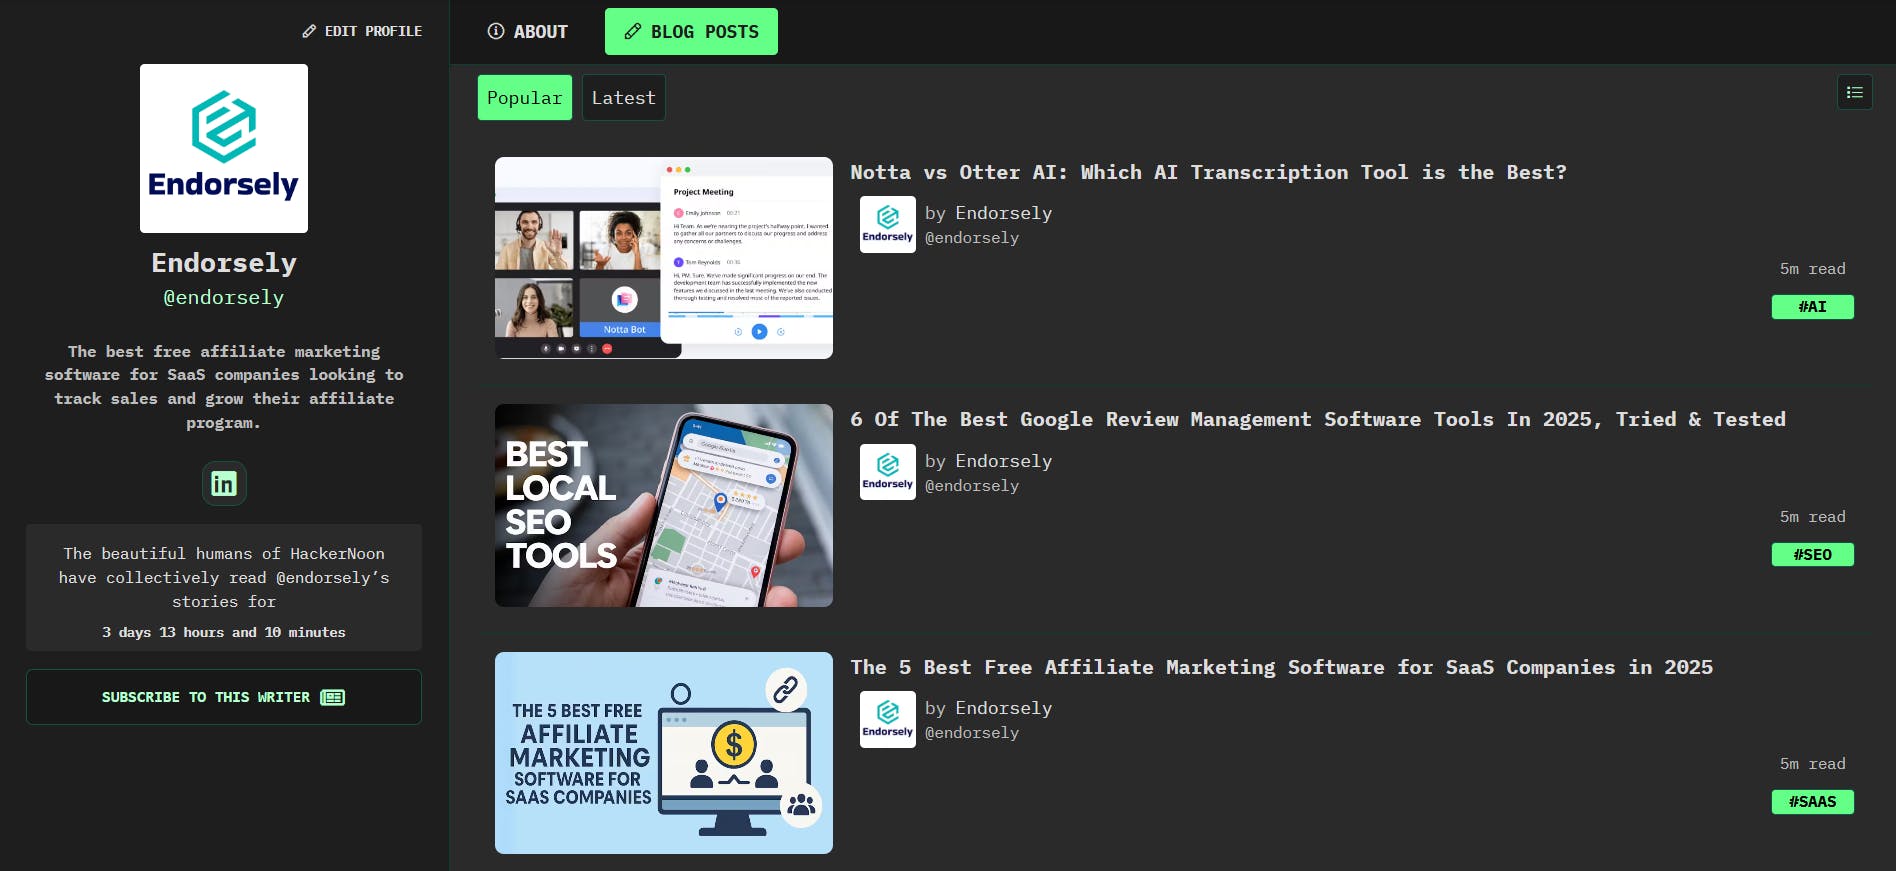Click the Affiliate Marketing Software thumbnail image
Image resolution: width=1896 pixels, height=871 pixels.
coord(664,753)
